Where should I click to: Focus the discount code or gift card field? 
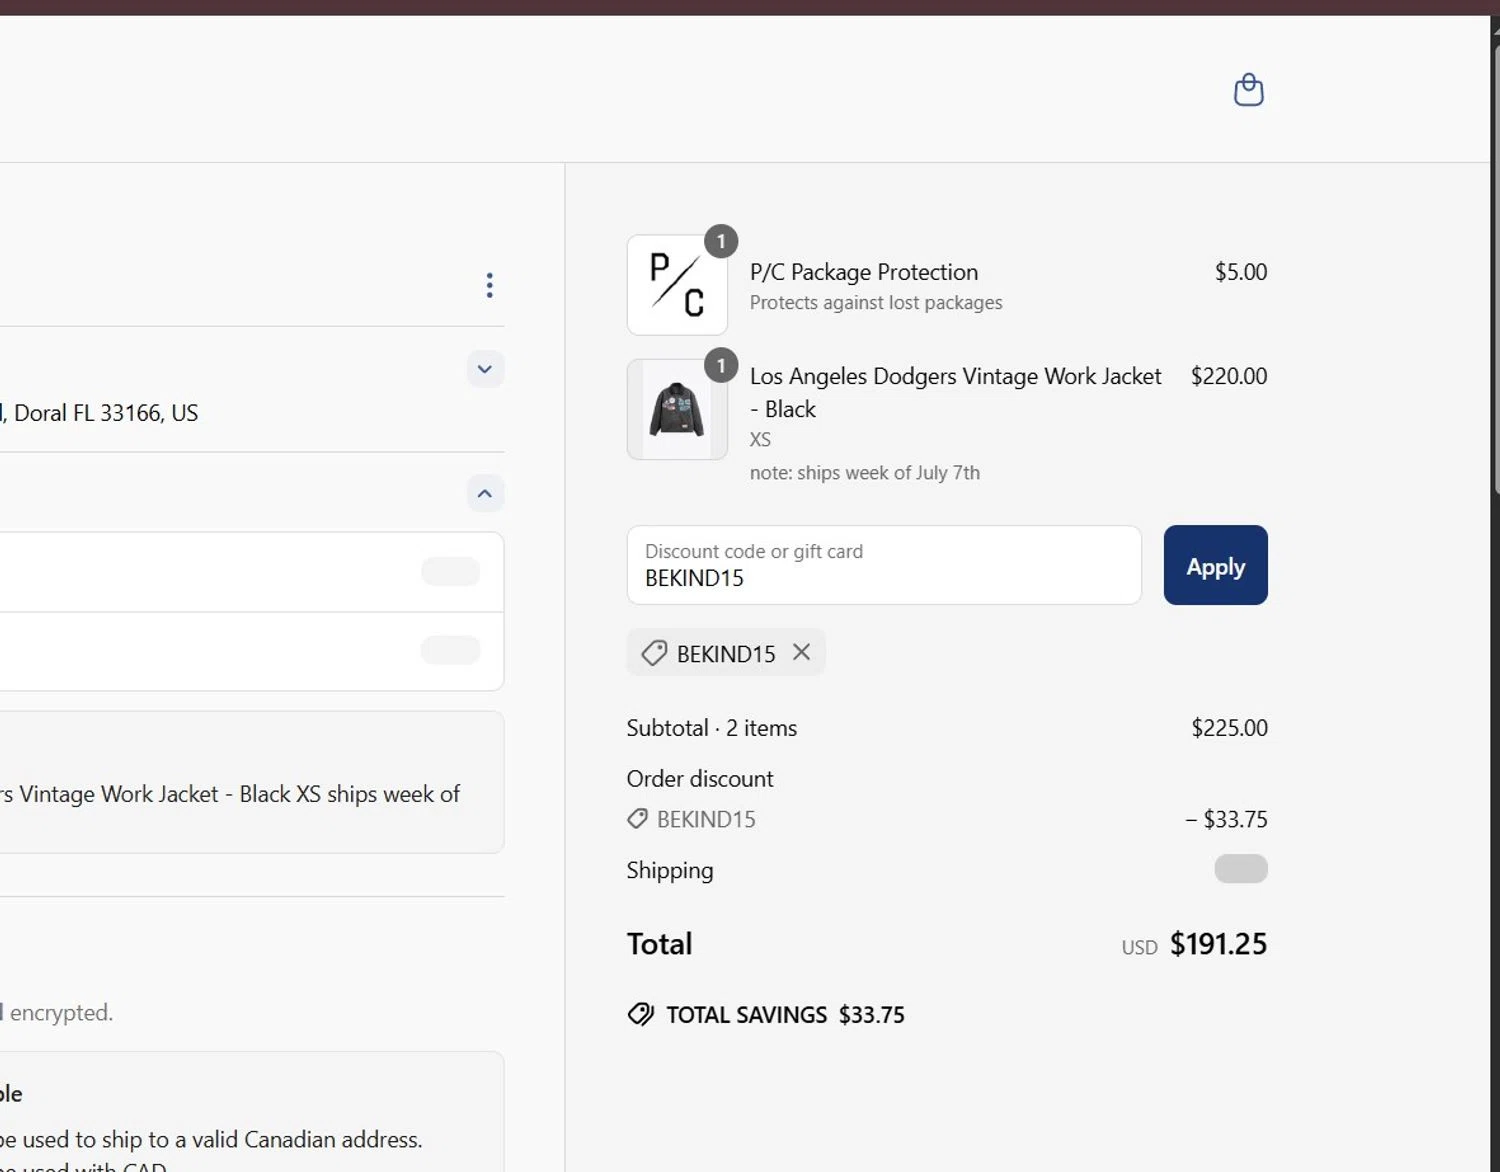(x=884, y=565)
